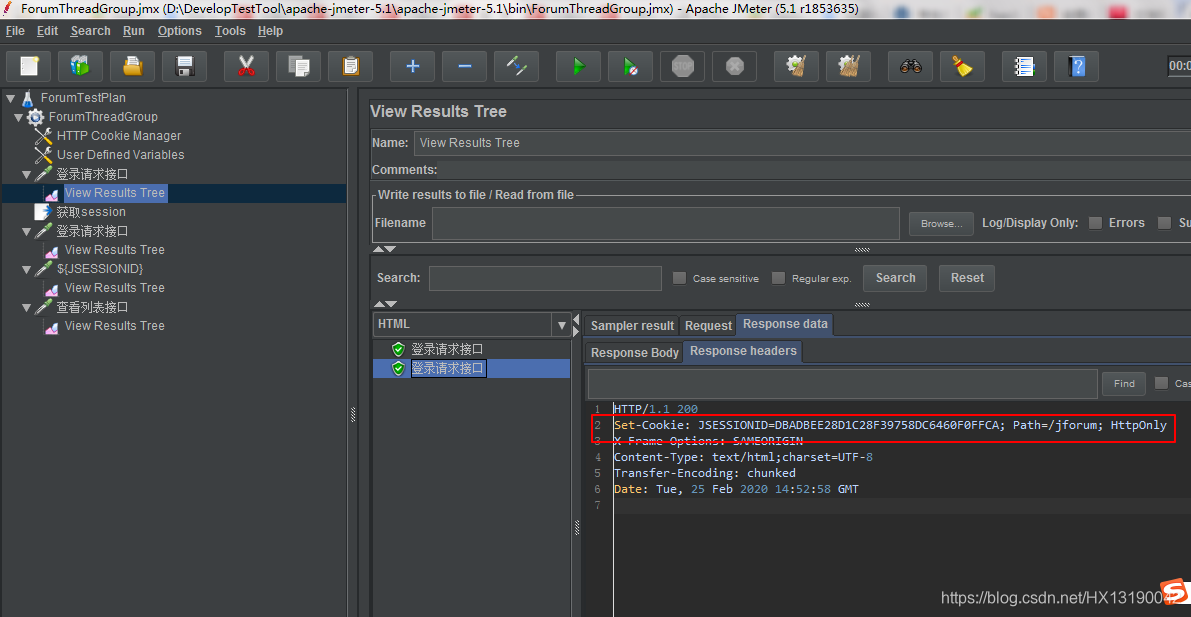
Task: Collapse all nodes with the minus icon
Action: (x=465, y=66)
